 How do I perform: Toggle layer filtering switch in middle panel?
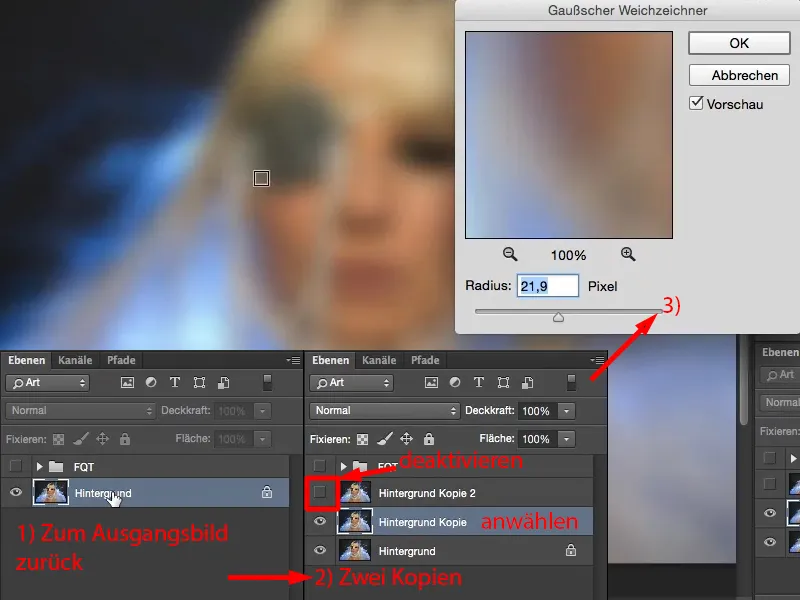pyautogui.click(x=571, y=383)
